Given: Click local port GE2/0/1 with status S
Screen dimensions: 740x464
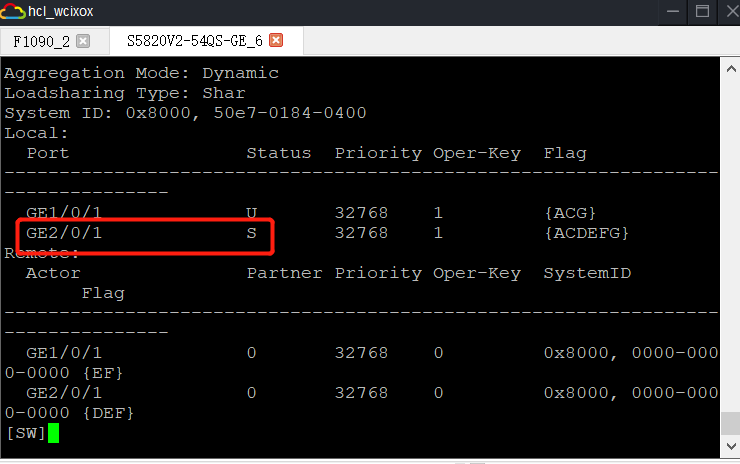Looking at the screenshot, I should [x=64, y=233].
